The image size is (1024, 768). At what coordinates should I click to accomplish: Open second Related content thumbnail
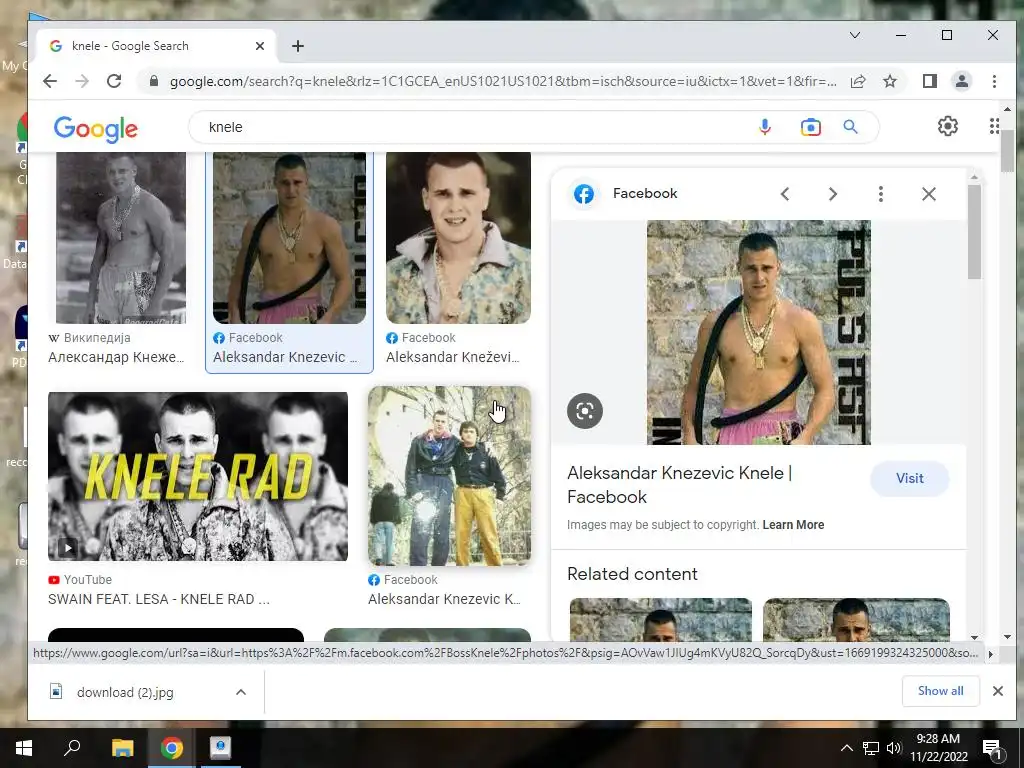[856, 619]
